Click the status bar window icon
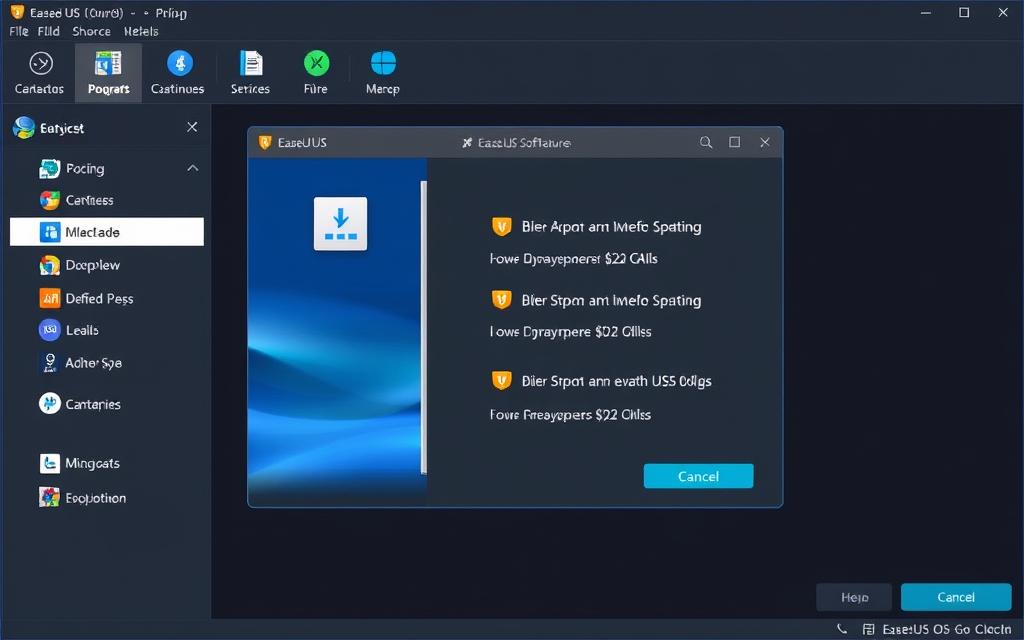 click(868, 630)
